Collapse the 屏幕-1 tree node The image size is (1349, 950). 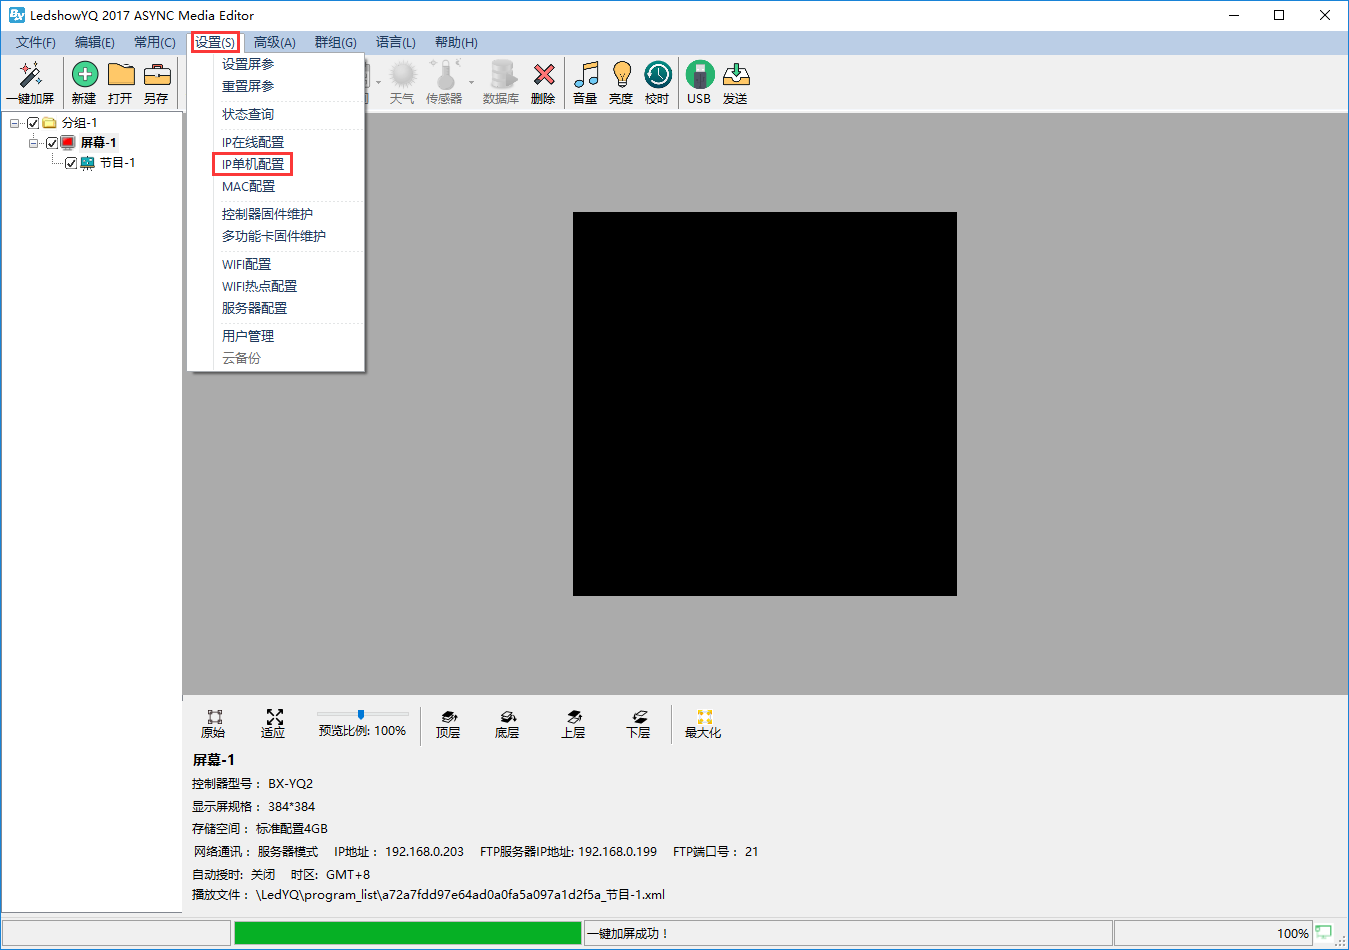click(x=34, y=143)
